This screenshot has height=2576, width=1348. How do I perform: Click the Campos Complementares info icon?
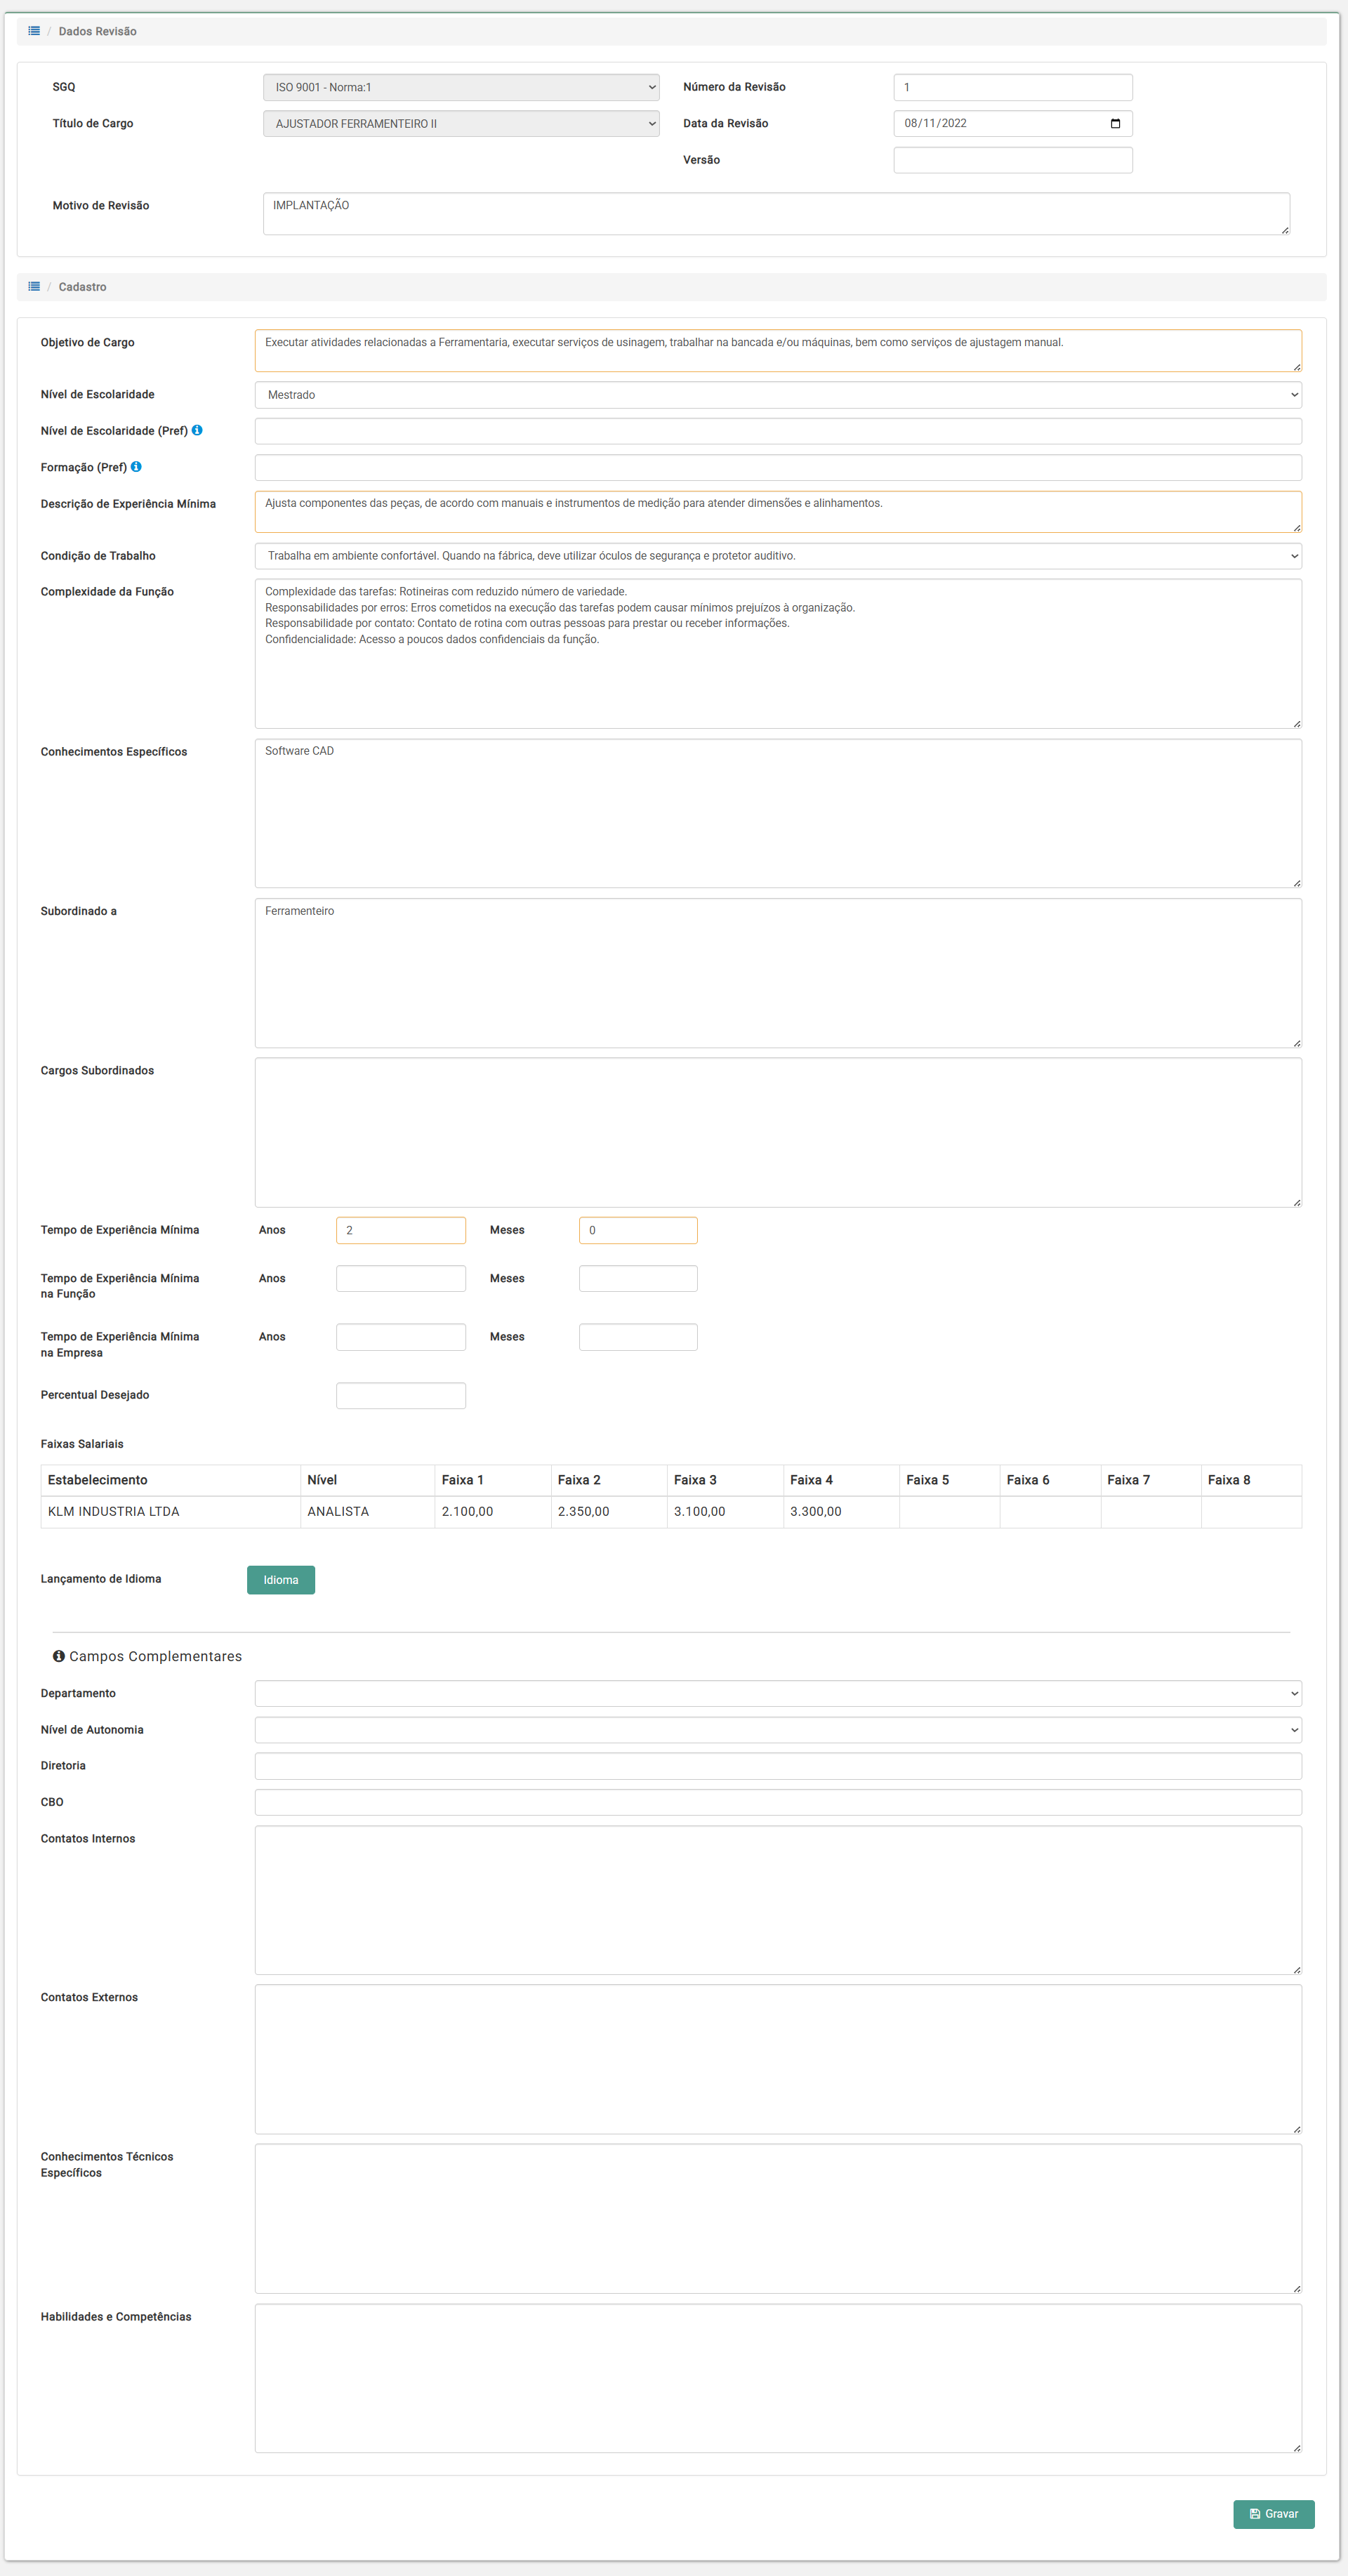coord(59,1656)
